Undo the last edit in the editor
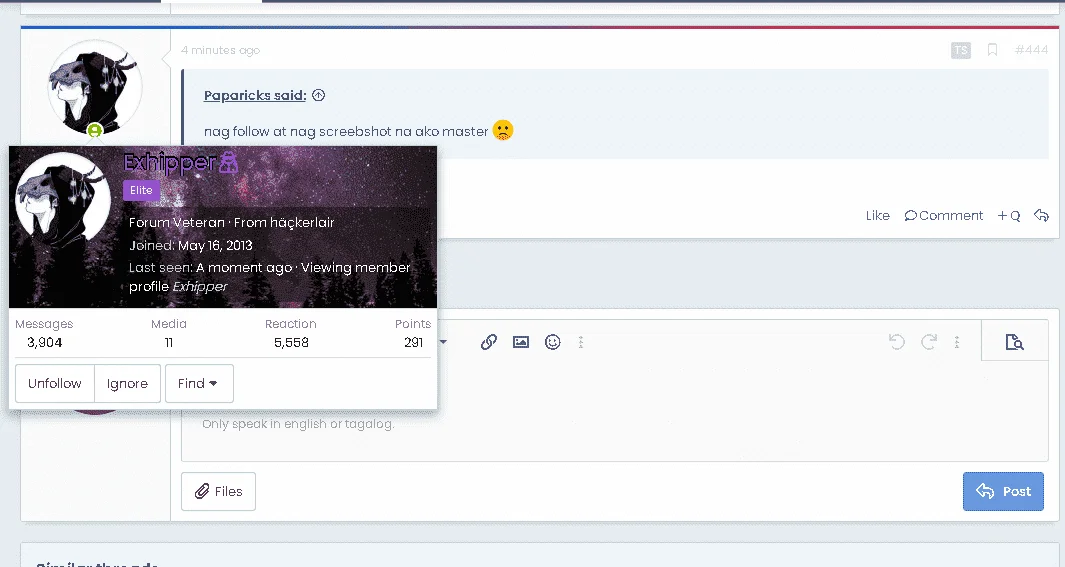 897,342
